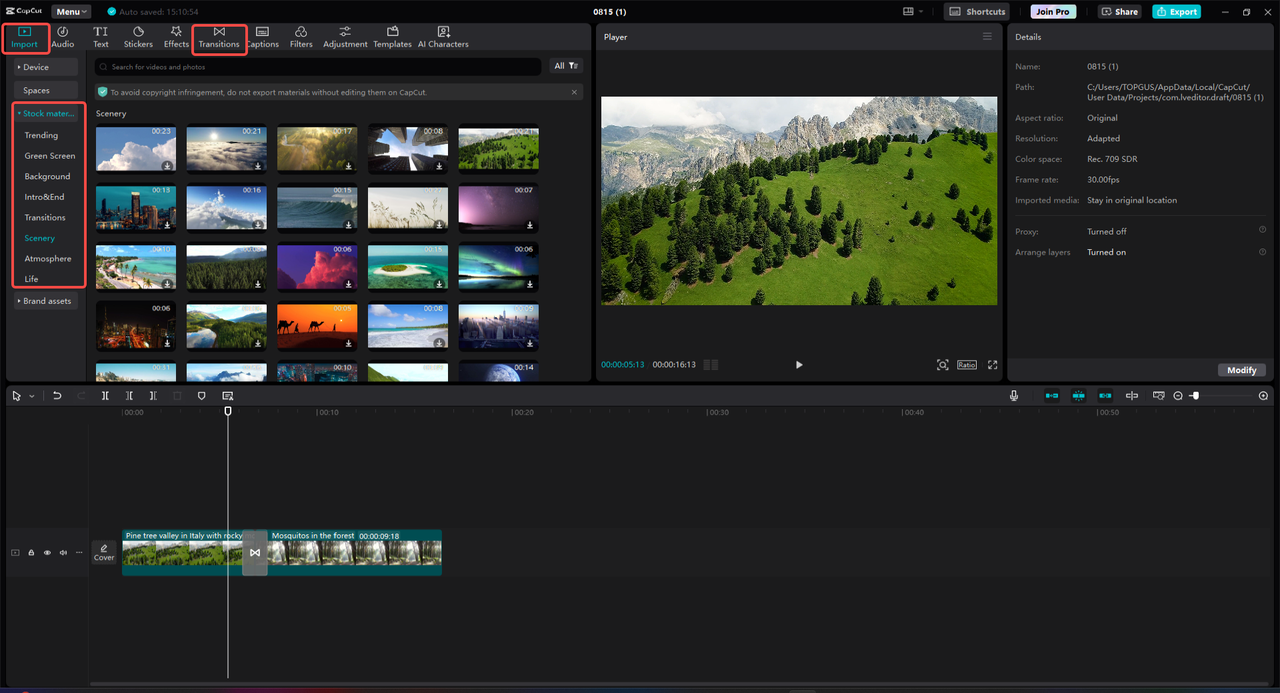Image resolution: width=1280 pixels, height=693 pixels.
Task: Open the playback quality bars control
Action: pos(711,365)
